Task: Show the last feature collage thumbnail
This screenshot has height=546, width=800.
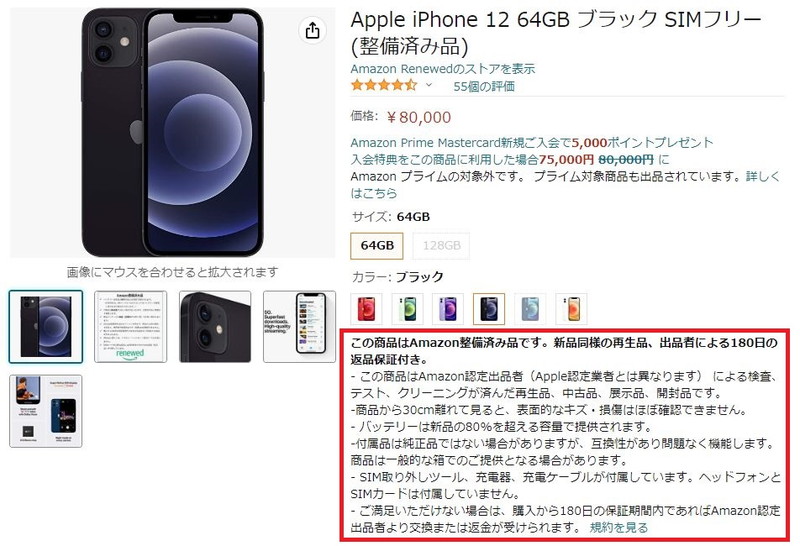Action: [46, 411]
